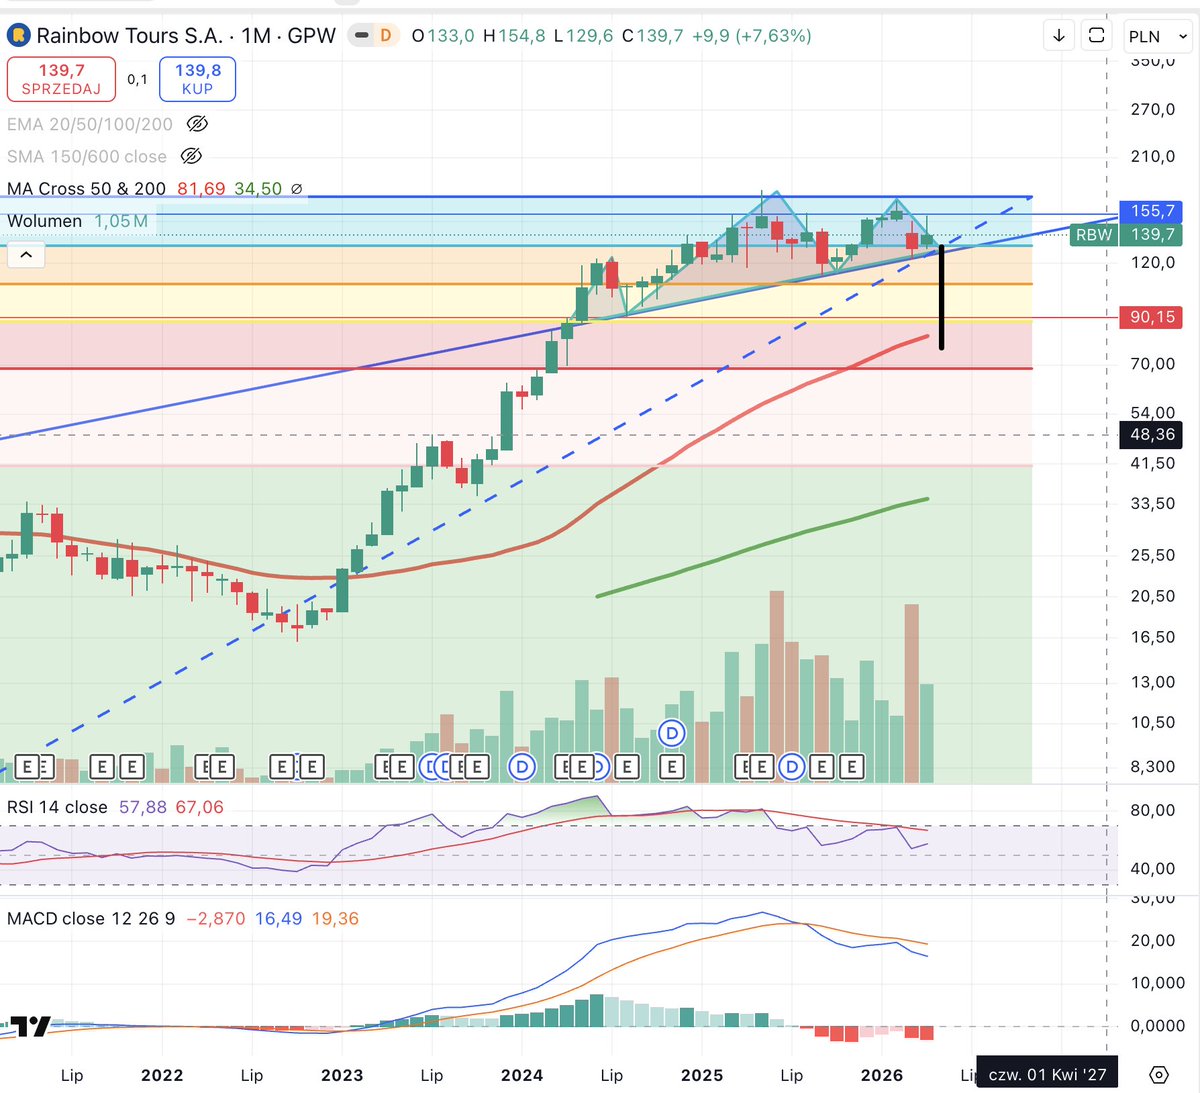Click the dividend D marker at Lip 2025
The width and height of the screenshot is (1200, 1093).
click(792, 767)
